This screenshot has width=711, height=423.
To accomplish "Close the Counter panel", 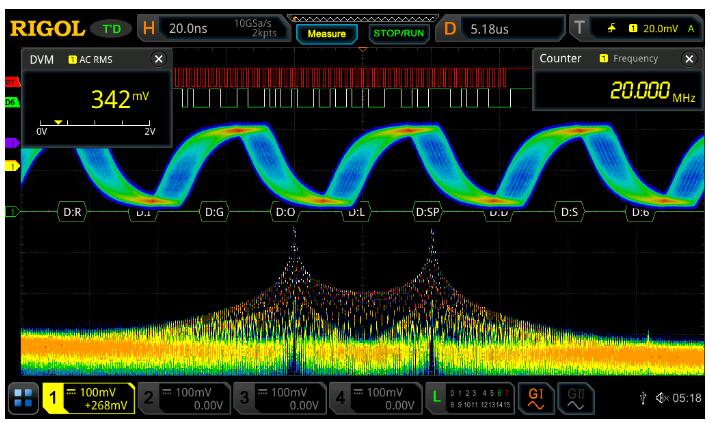I will pos(688,60).
